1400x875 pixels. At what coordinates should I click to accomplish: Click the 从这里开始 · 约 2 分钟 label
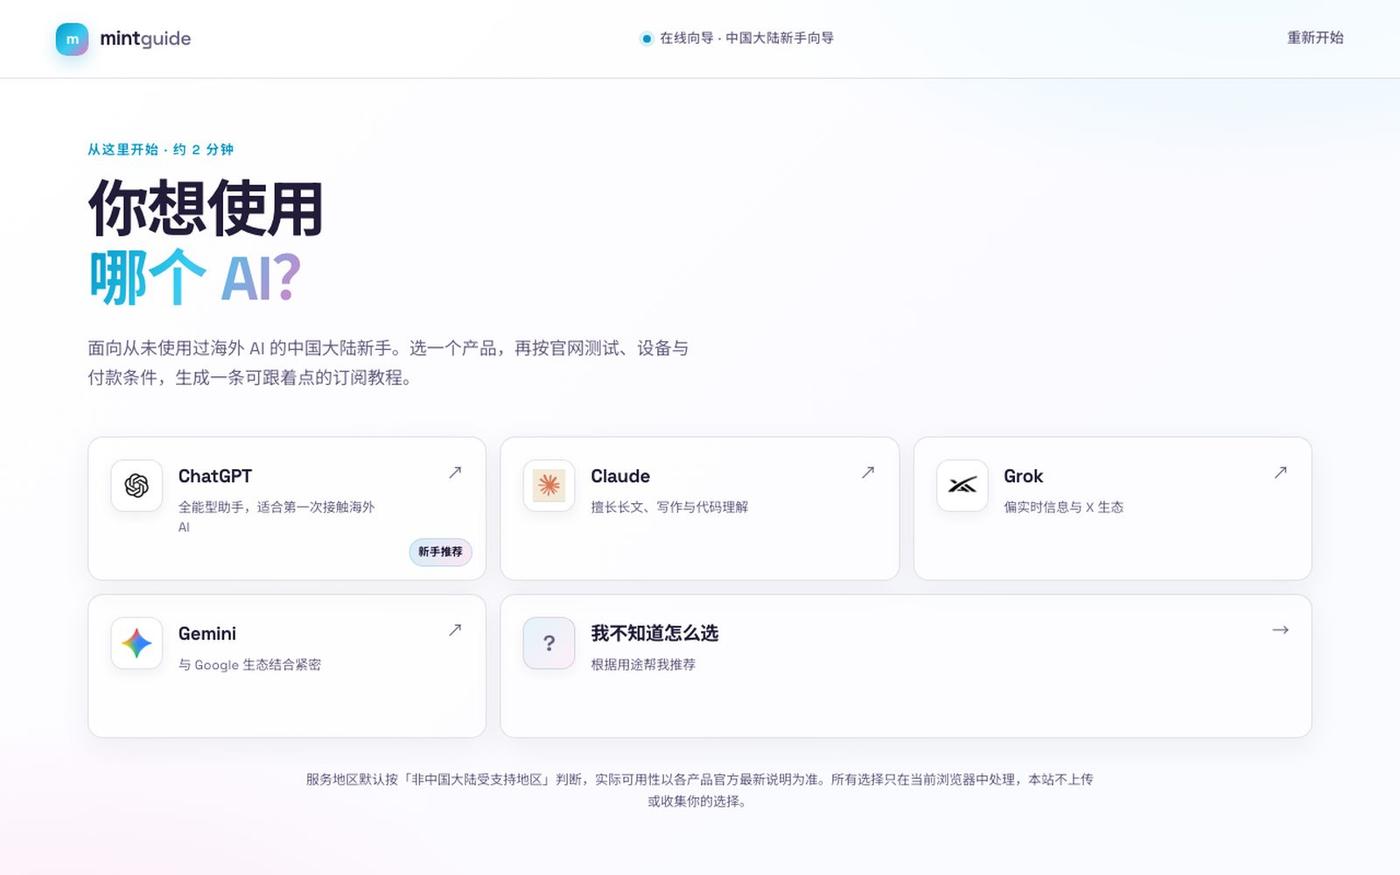(160, 149)
